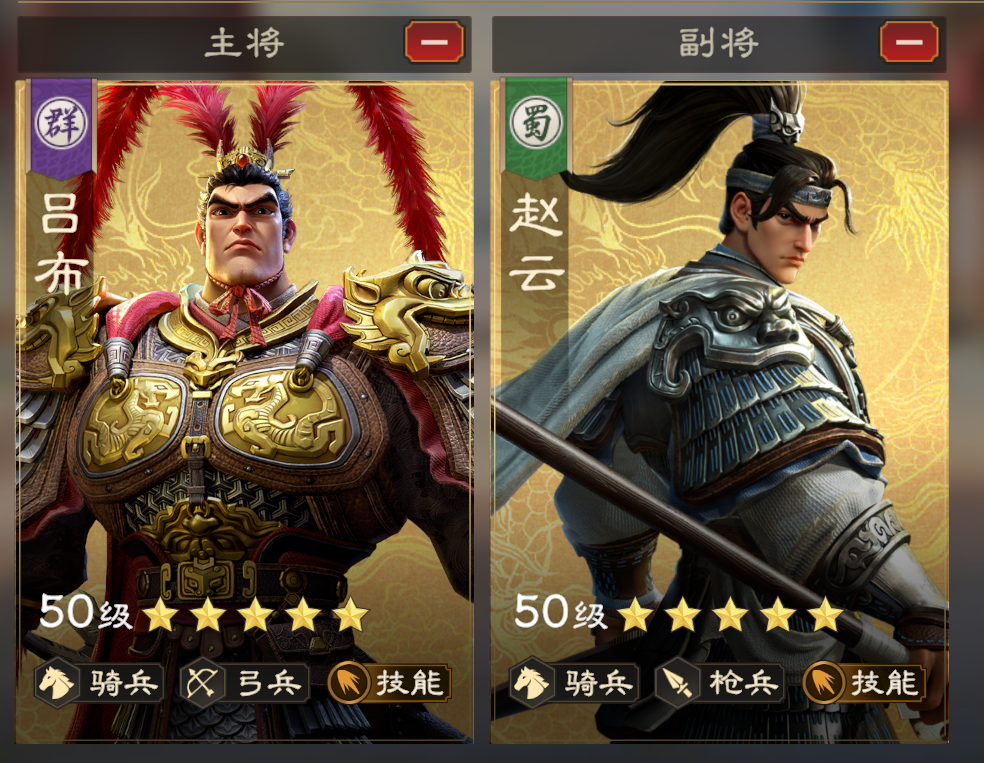Select Lu Bu's 骑兵 cavalry troop type
This screenshot has width=984, height=763.
(99, 683)
